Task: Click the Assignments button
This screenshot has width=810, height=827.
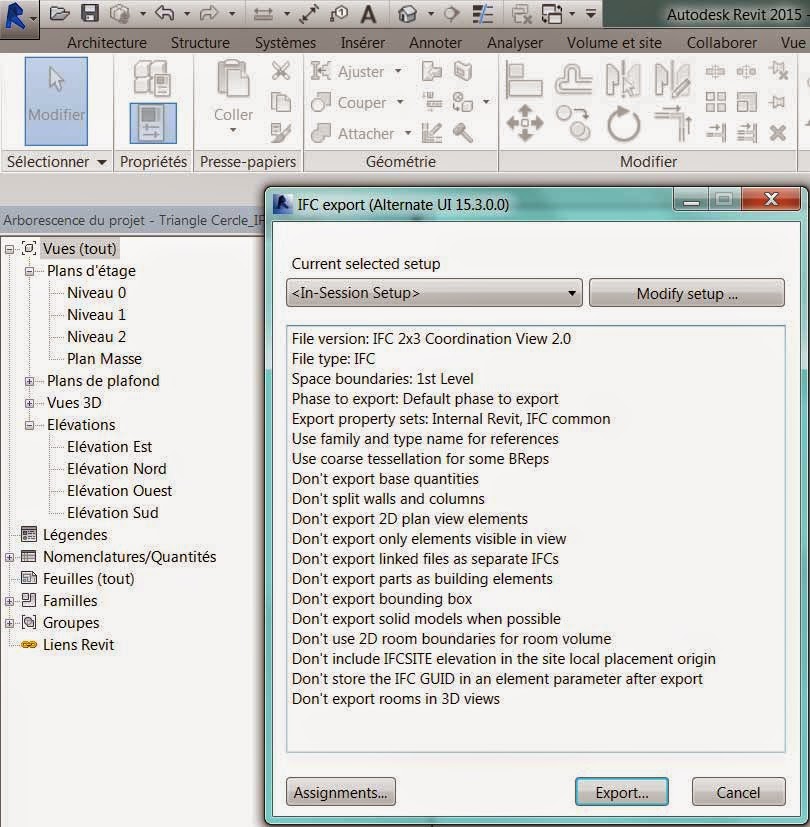Action: tap(341, 792)
